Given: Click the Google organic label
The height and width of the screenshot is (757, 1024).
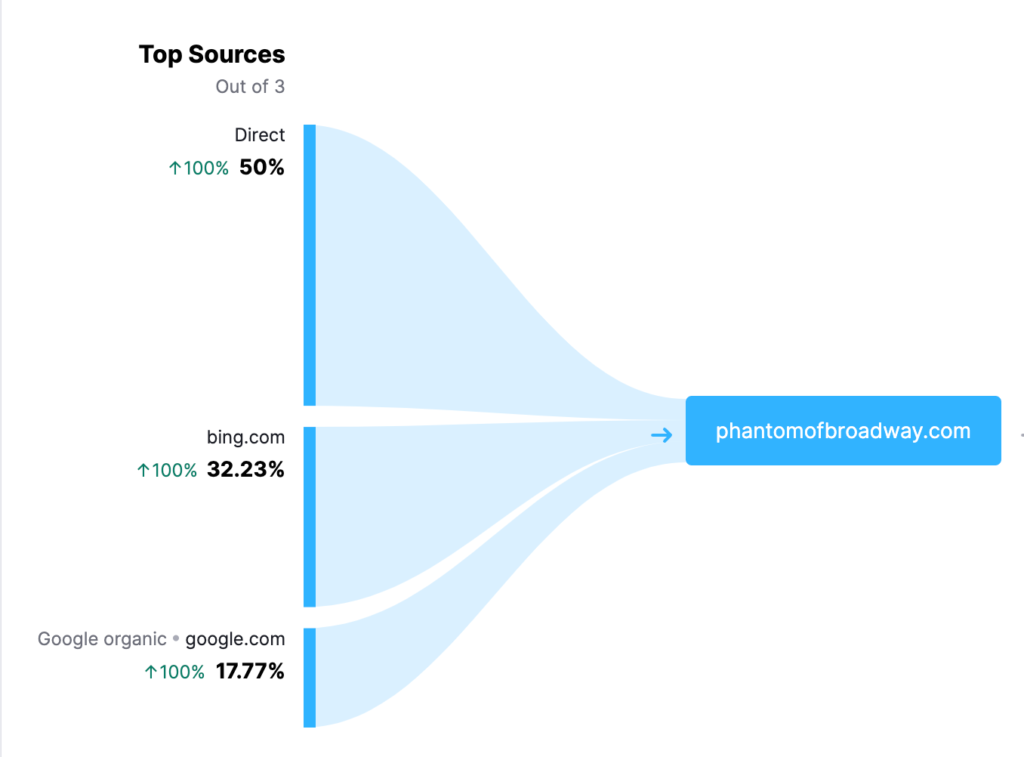Looking at the screenshot, I should click(102, 639).
